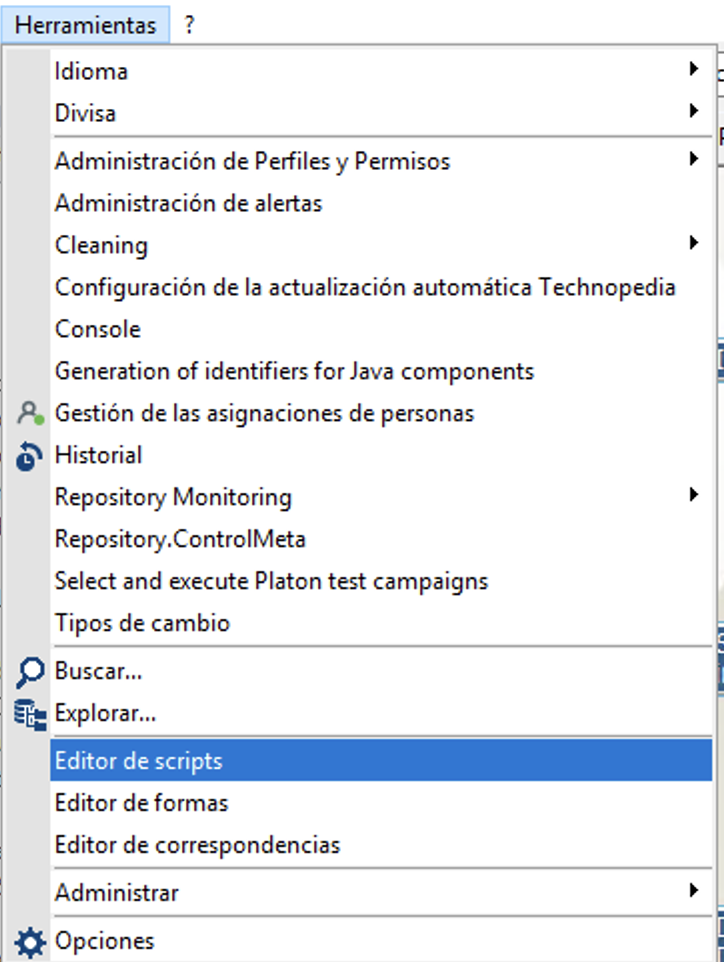This screenshot has height=962, width=724.
Task: Select the Explorar... entry
Action: pyautogui.click(x=381, y=714)
